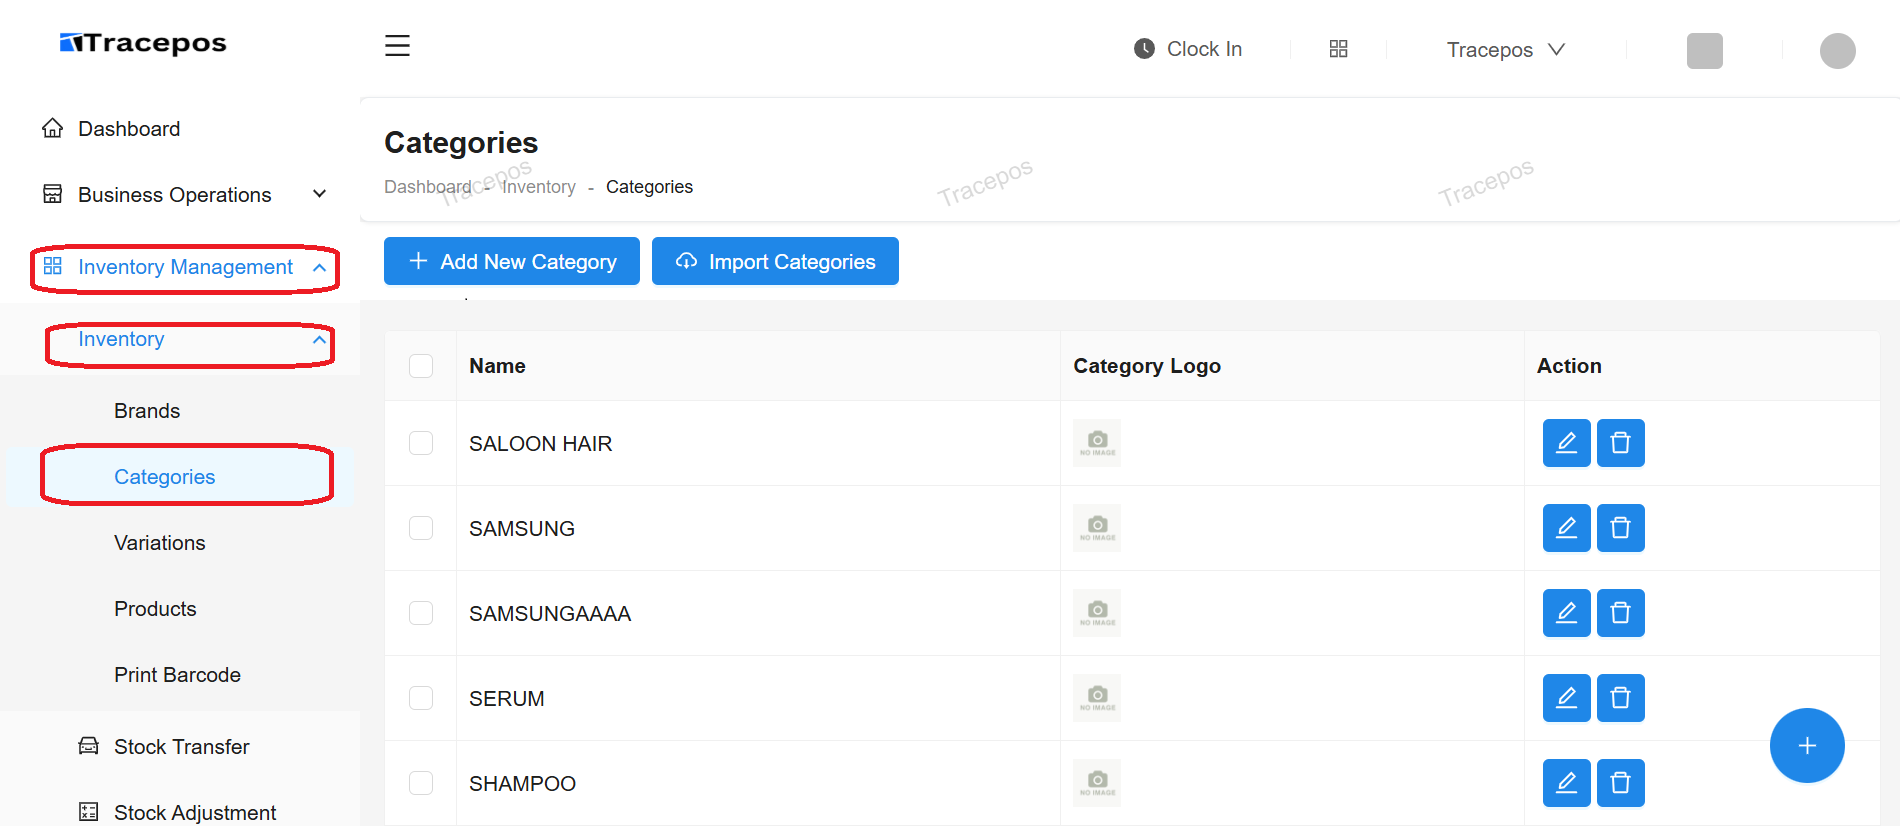Check the SAMSUNG row checkbox

[421, 528]
